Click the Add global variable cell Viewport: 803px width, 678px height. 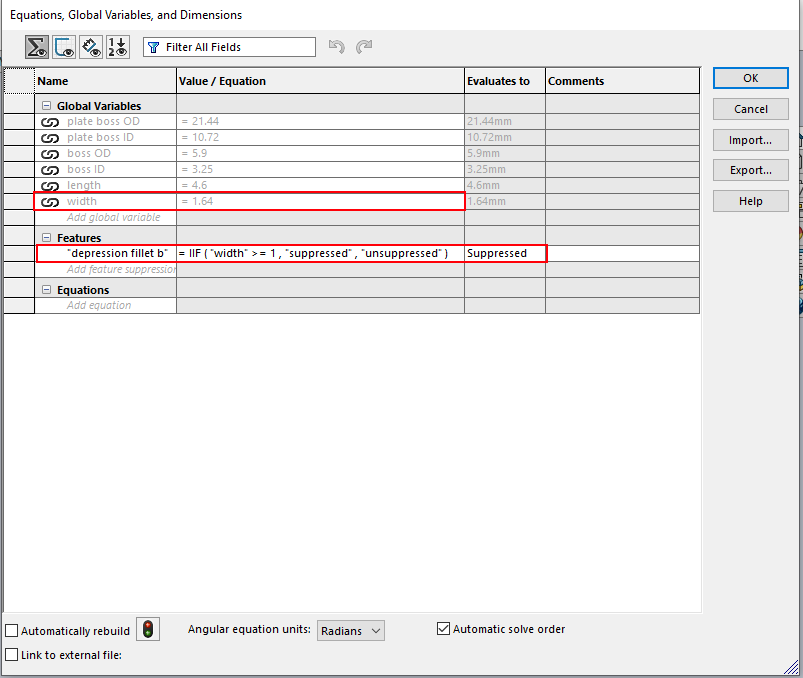[x=113, y=218]
